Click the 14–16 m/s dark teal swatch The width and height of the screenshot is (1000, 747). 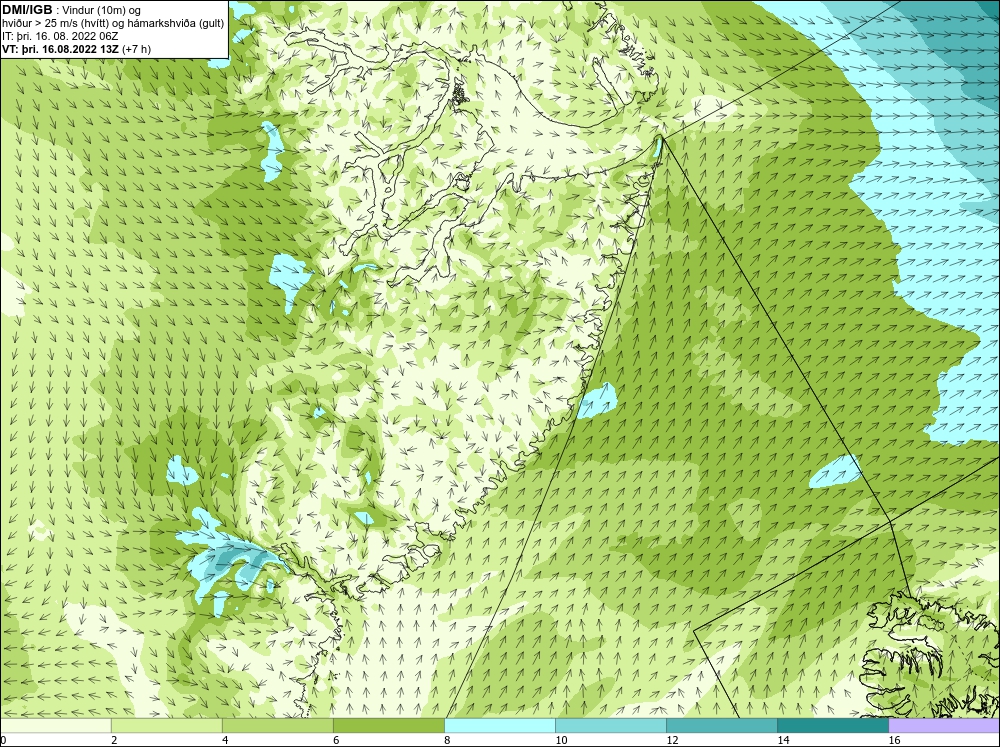click(832, 726)
